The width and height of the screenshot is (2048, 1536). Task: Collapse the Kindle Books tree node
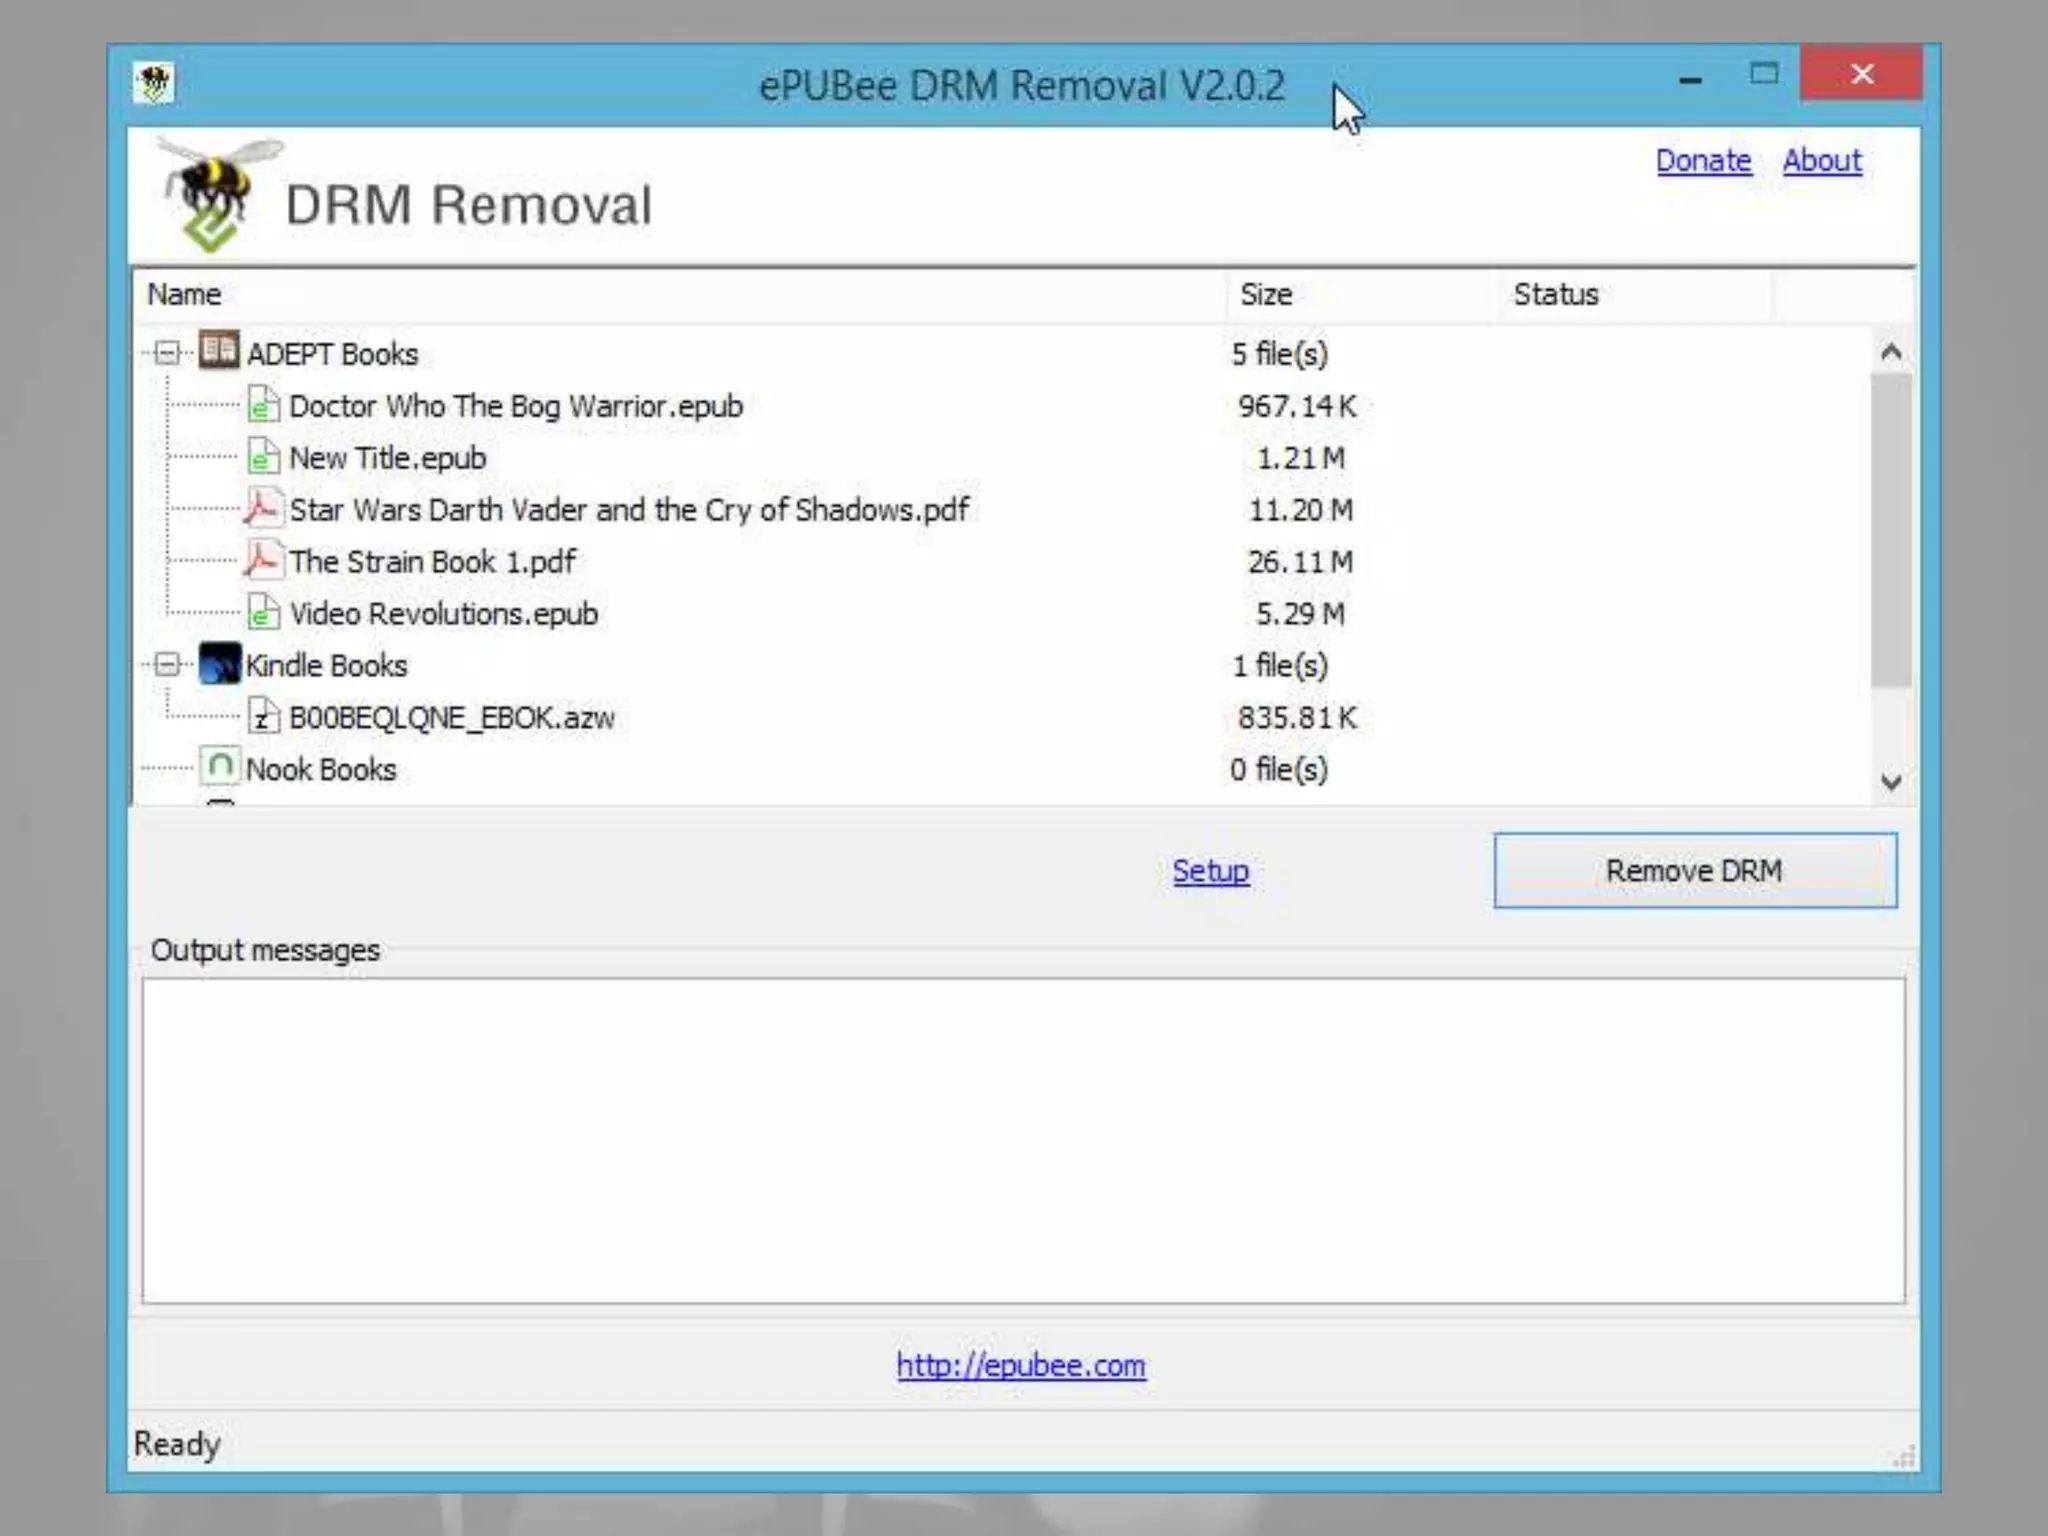pyautogui.click(x=168, y=665)
